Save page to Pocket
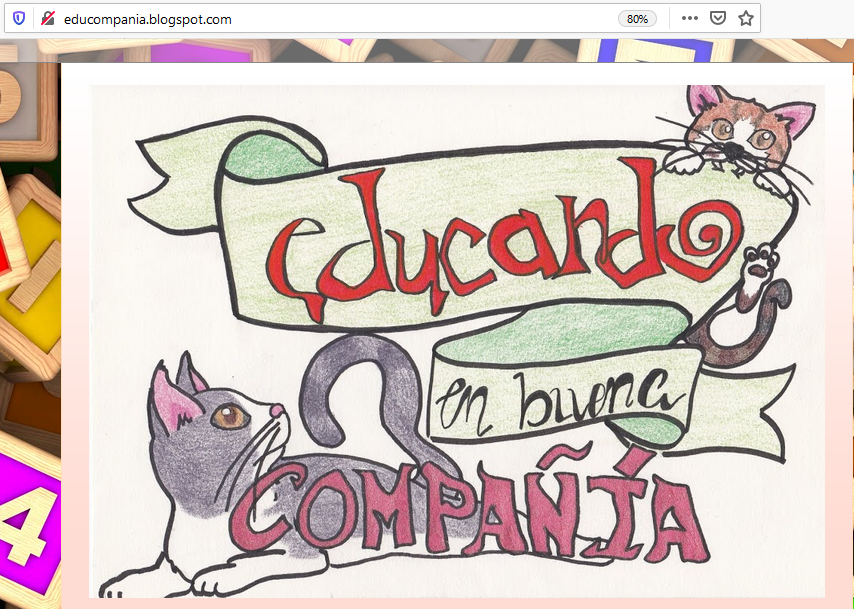Viewport: 854px width, 609px height. tap(717, 18)
